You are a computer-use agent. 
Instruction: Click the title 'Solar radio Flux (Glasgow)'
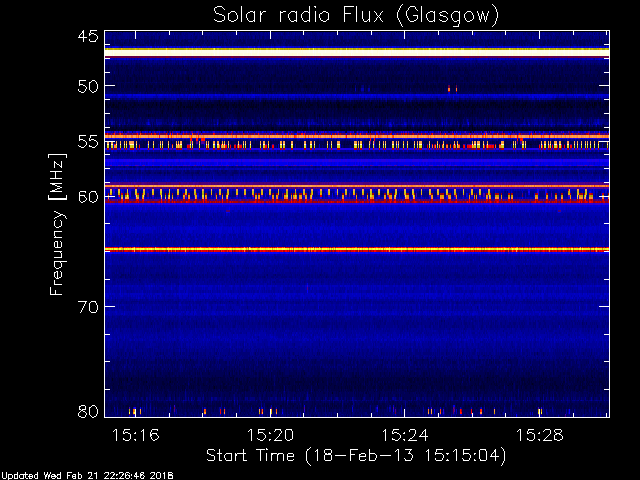pyautogui.click(x=356, y=16)
